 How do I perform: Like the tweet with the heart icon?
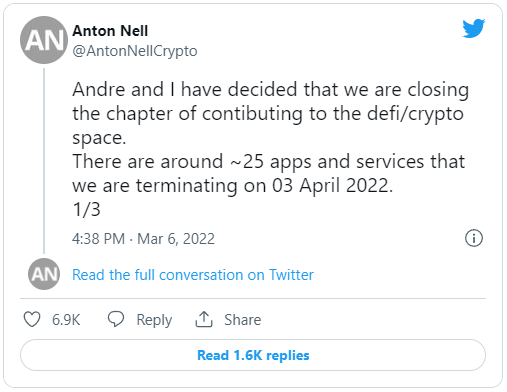point(32,319)
